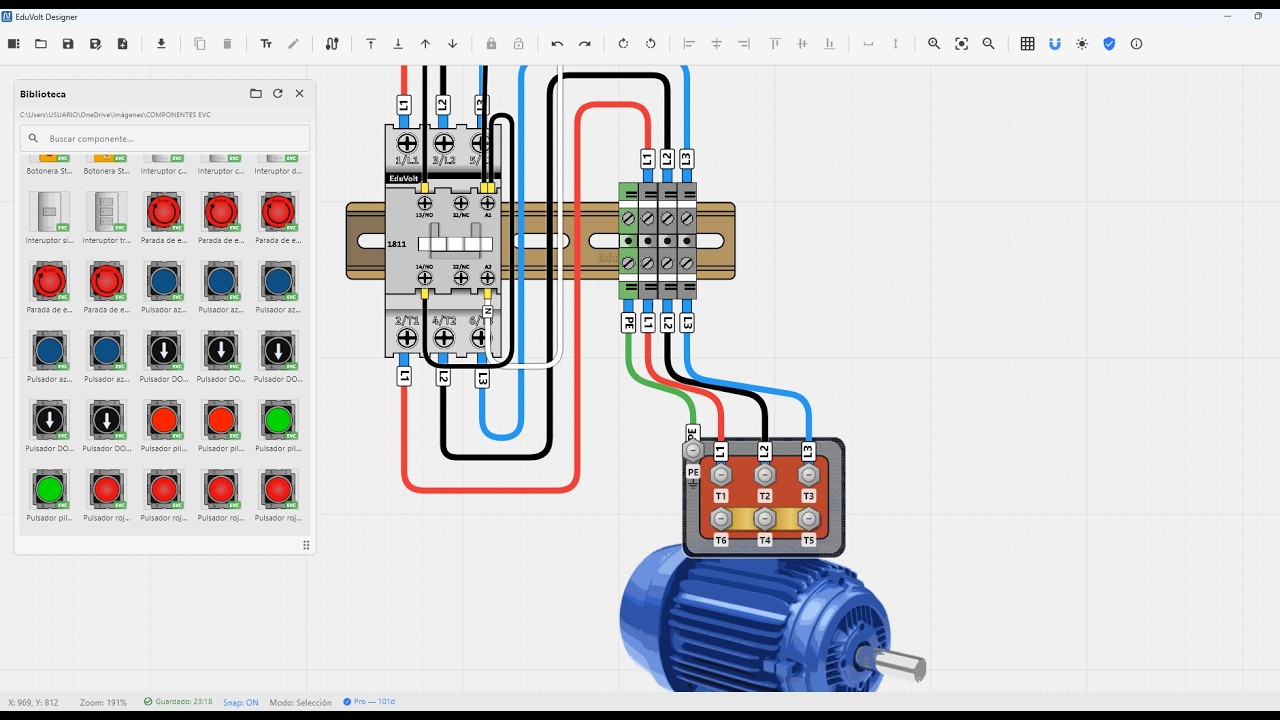Screen dimensions: 1280x720
Task: Click the align vertical middle icon
Action: coord(802,44)
